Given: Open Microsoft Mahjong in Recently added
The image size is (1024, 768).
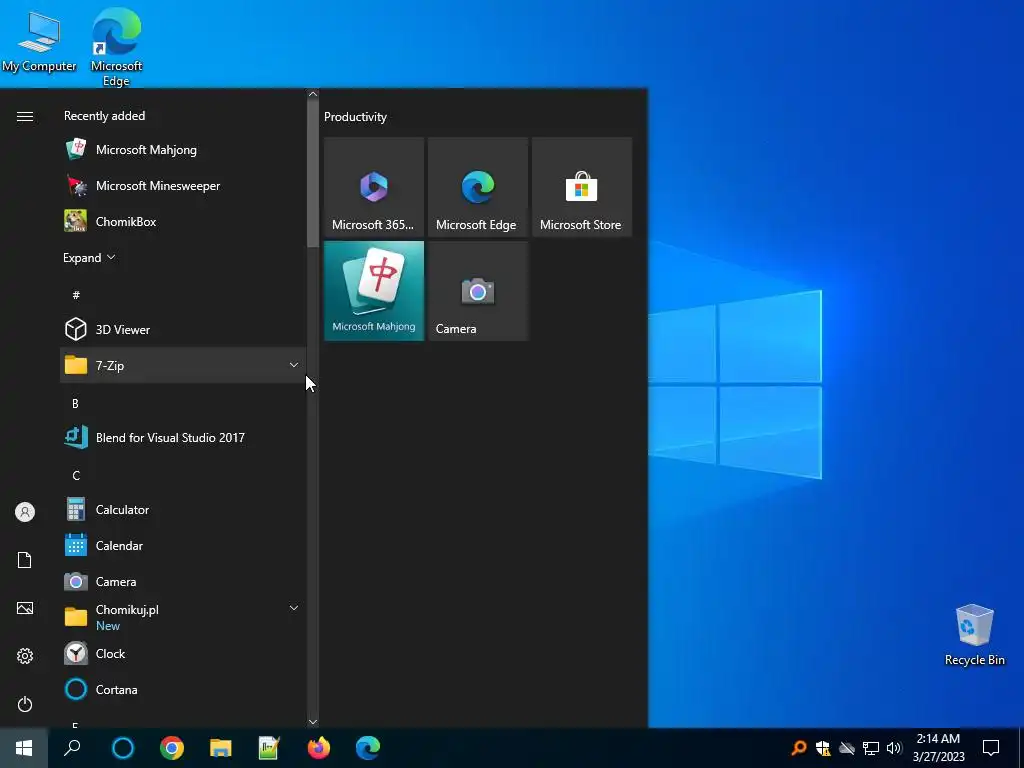Looking at the screenshot, I should click(x=183, y=150).
